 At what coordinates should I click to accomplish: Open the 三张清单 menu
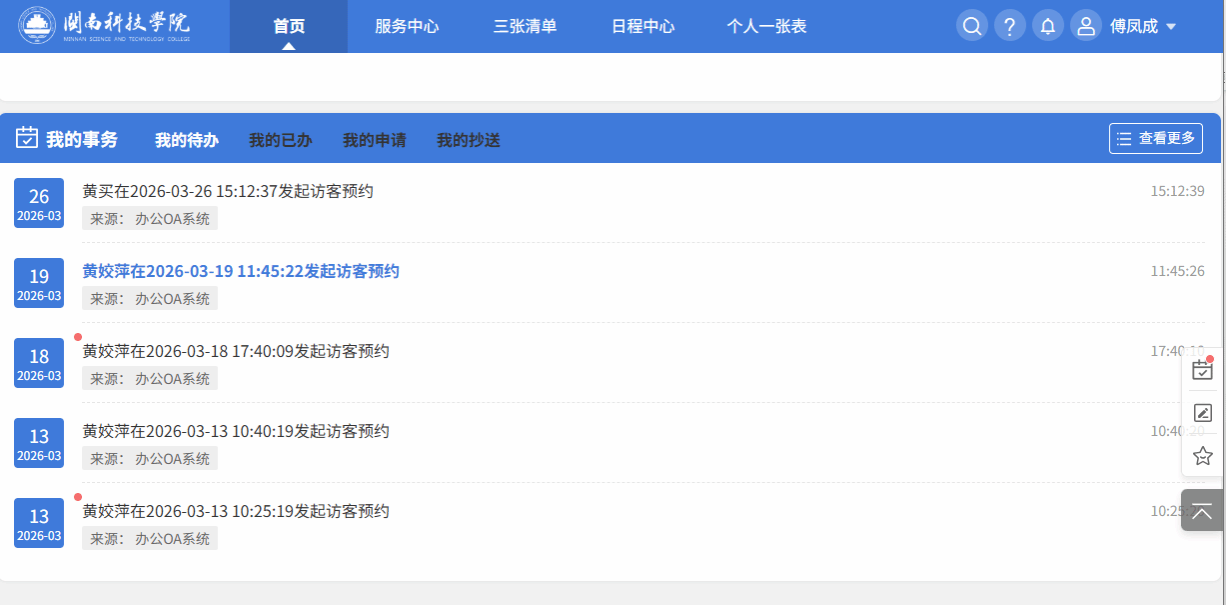tap(525, 26)
